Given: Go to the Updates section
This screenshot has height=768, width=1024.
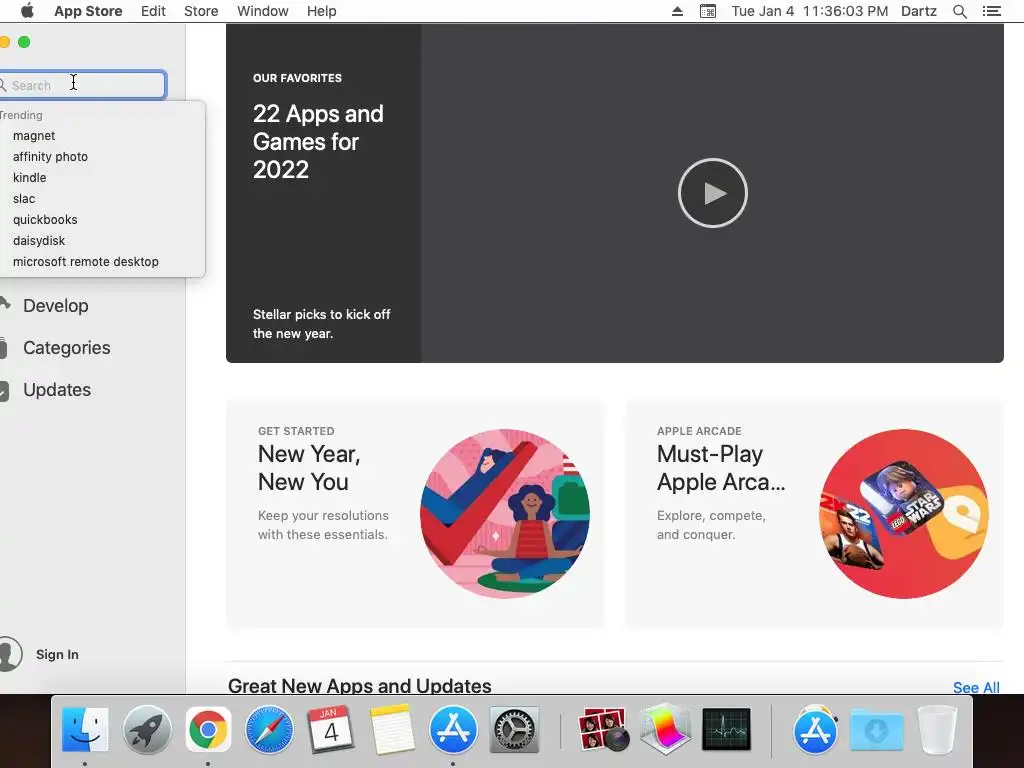Looking at the screenshot, I should pyautogui.click(x=57, y=390).
